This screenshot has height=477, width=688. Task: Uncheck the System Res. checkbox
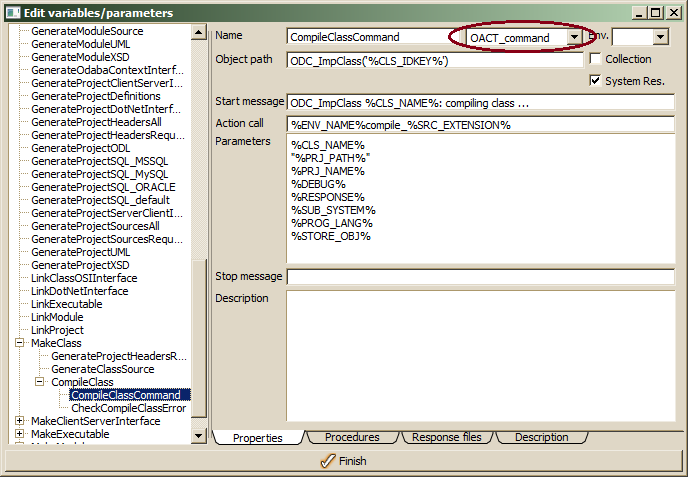[596, 81]
